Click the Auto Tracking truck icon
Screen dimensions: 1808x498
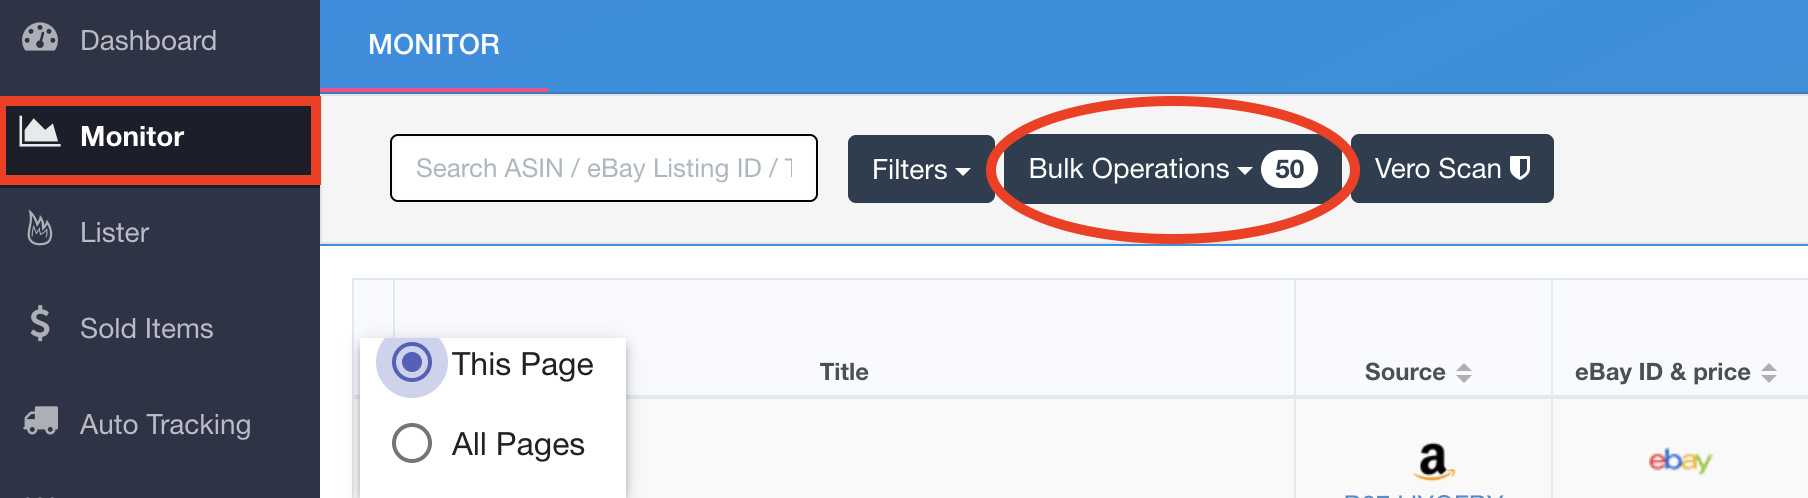[41, 420]
